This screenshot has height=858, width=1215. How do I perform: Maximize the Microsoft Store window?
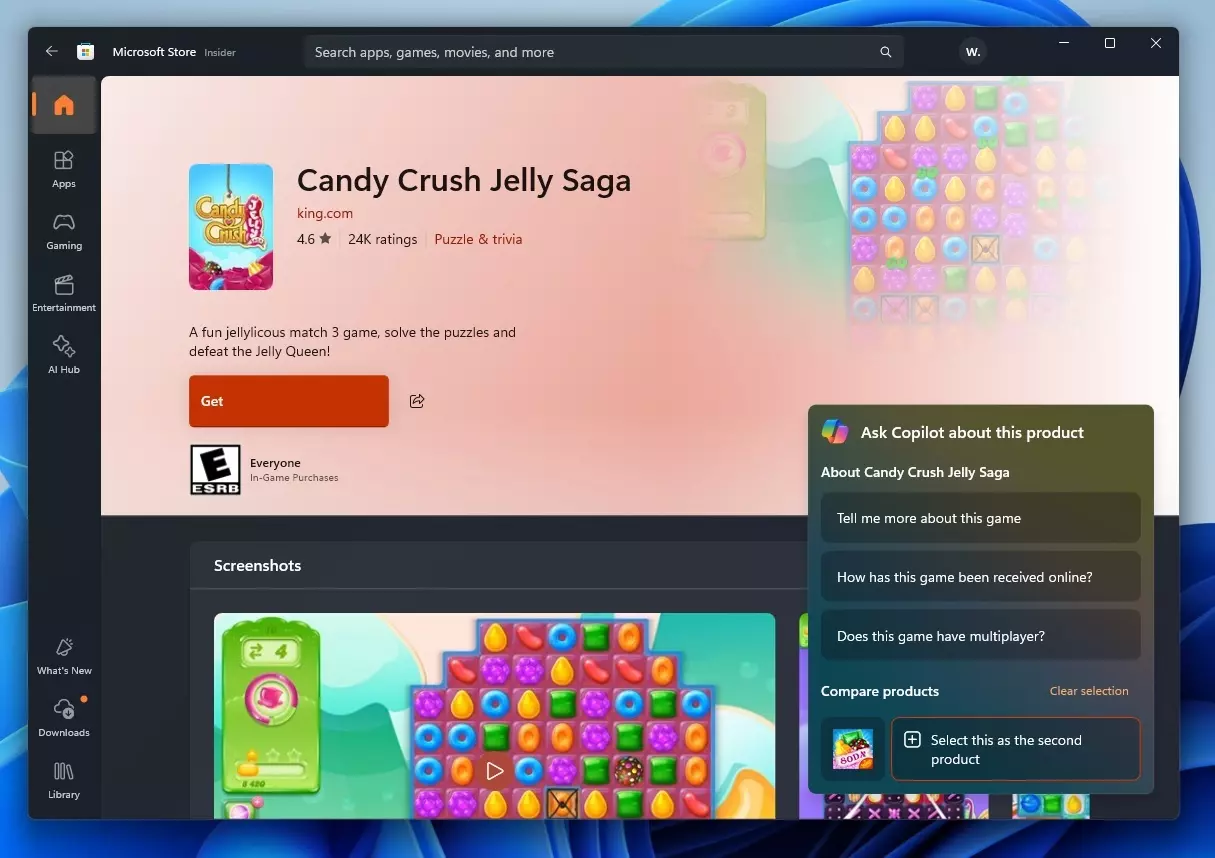pyautogui.click(x=1110, y=44)
